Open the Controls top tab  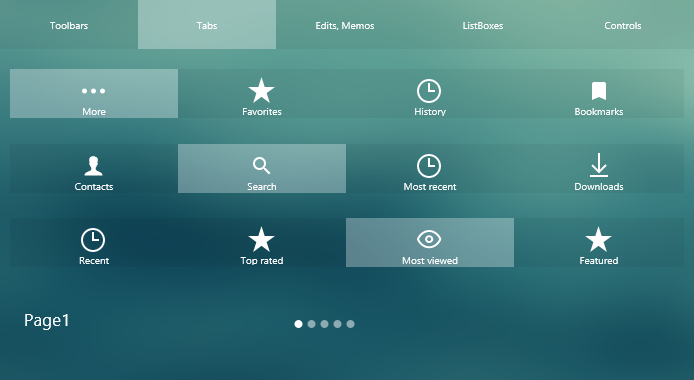[623, 24]
